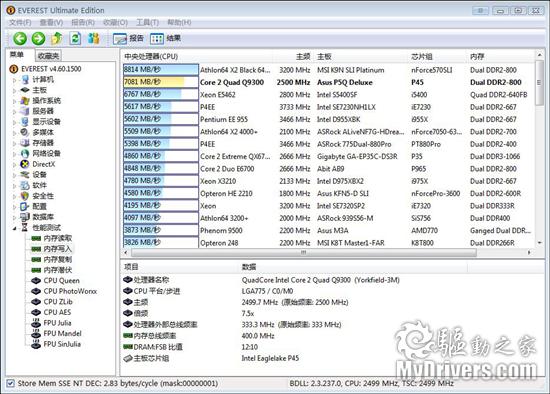Open the CPU PhotoWorxx benchmark
The height and width of the screenshot is (394, 550).
(x=64, y=291)
